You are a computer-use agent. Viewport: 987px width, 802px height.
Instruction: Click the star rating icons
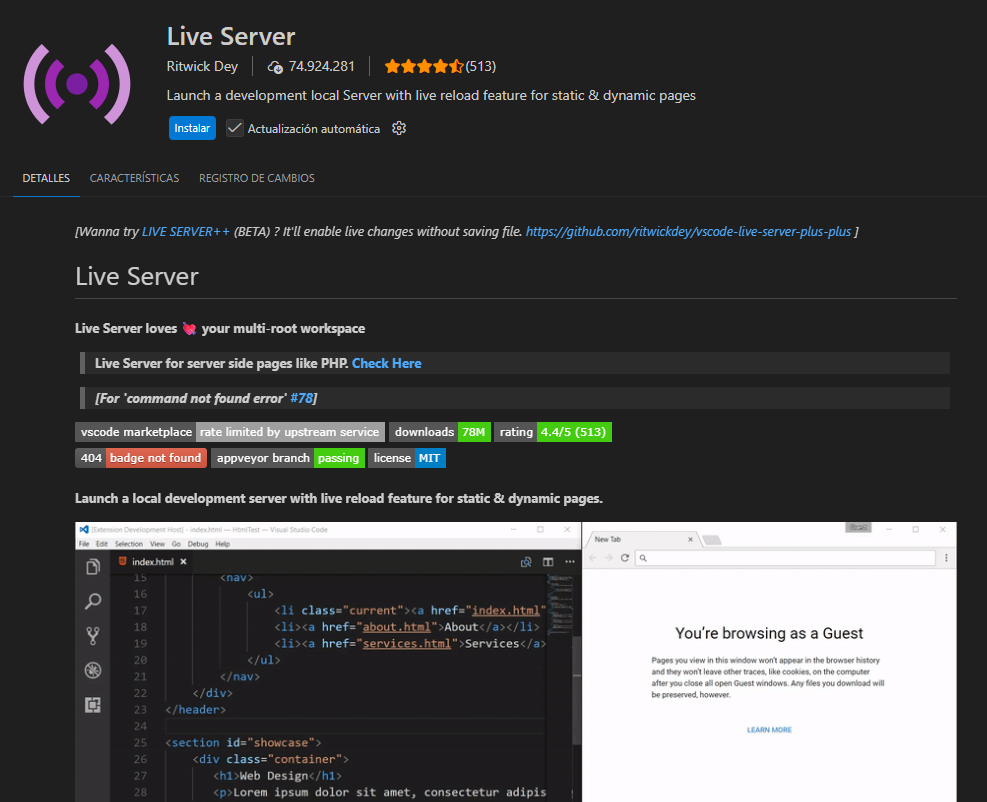tap(423, 67)
